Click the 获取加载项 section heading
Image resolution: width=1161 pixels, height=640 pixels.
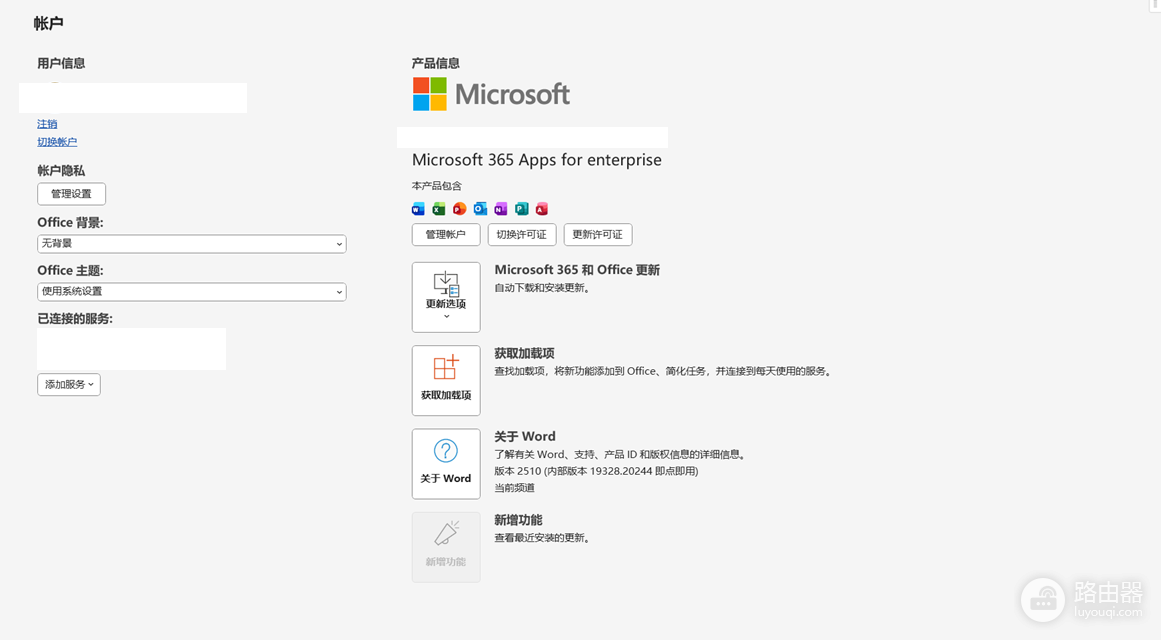click(524, 353)
